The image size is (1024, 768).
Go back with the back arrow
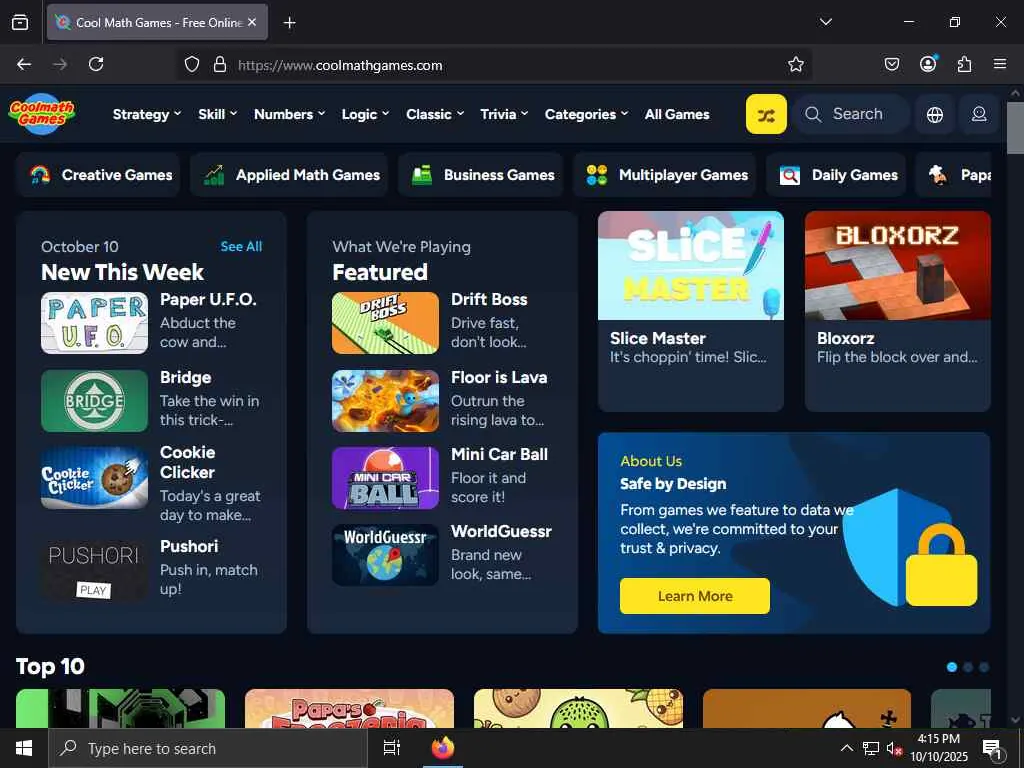24,64
